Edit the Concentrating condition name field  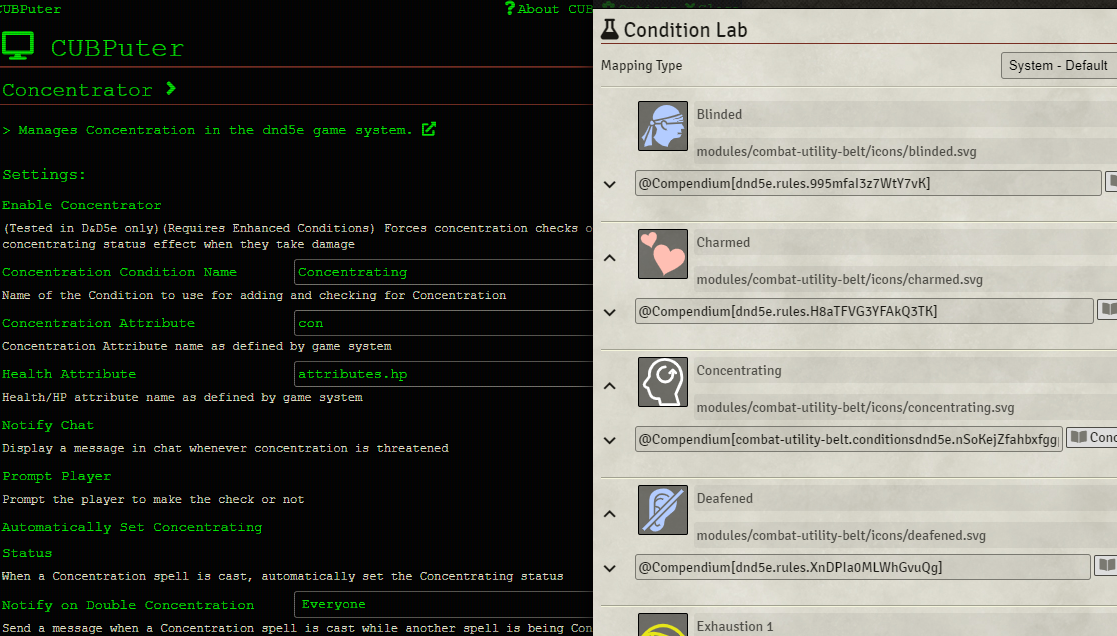pos(905,370)
